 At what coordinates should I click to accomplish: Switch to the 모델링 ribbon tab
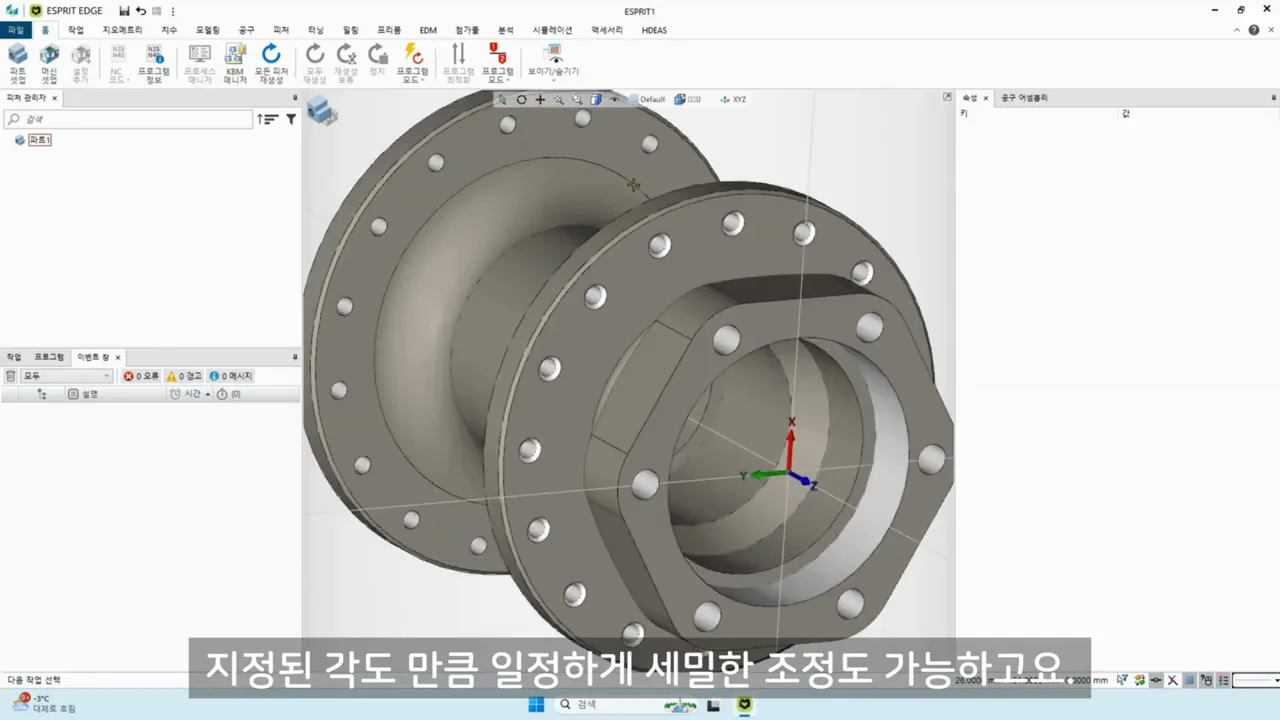207,30
